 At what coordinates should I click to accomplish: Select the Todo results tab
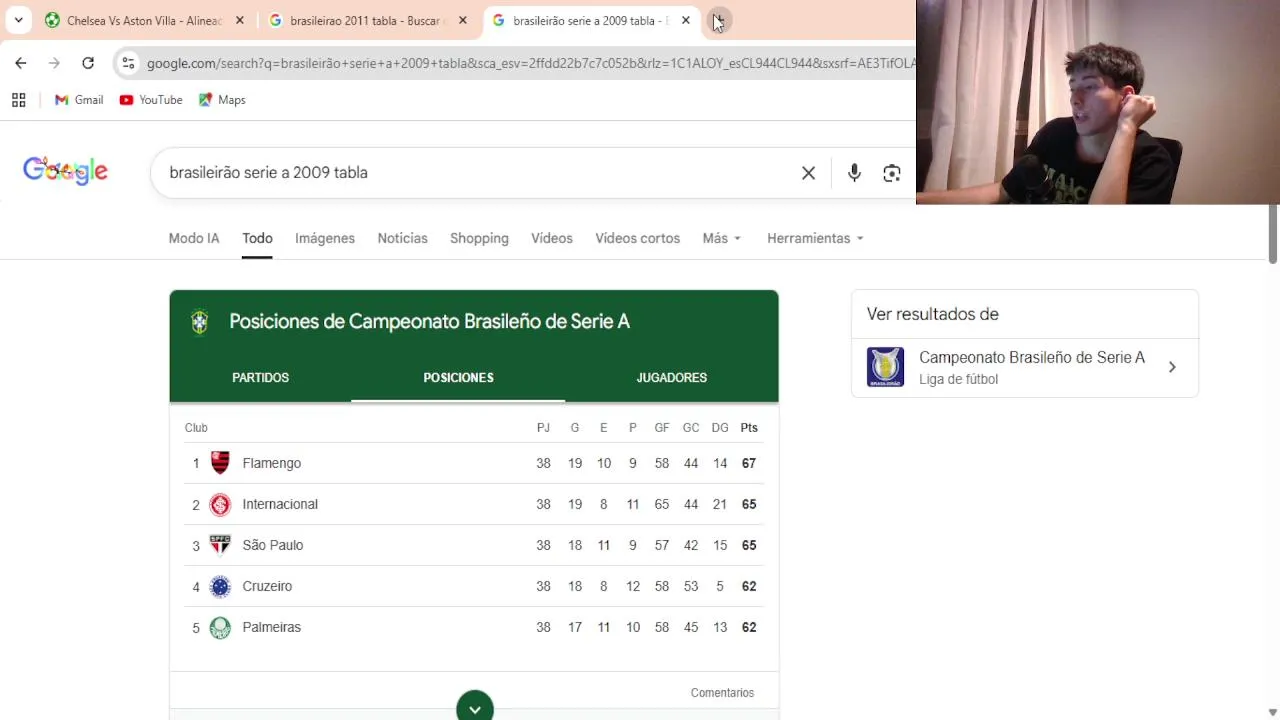(x=257, y=238)
